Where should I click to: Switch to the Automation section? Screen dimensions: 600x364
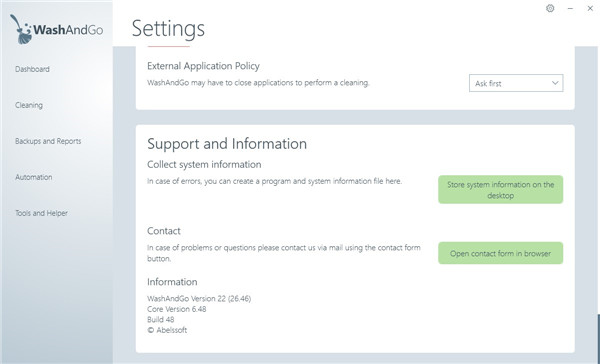pos(34,177)
